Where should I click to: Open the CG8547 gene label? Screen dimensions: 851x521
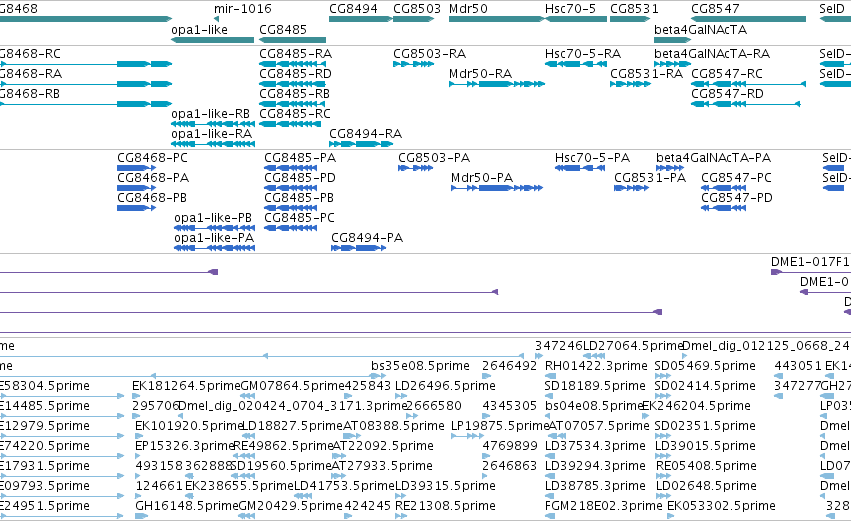tap(715, 9)
